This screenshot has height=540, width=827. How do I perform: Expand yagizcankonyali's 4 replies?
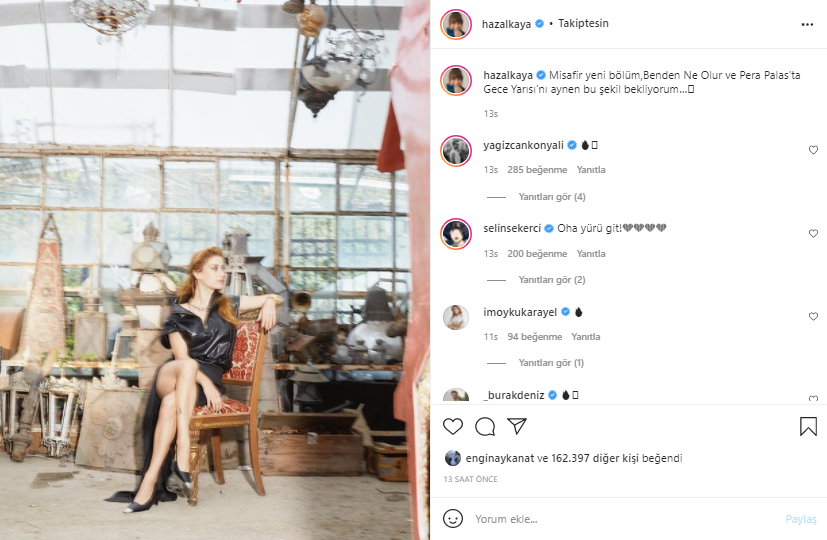coord(551,197)
